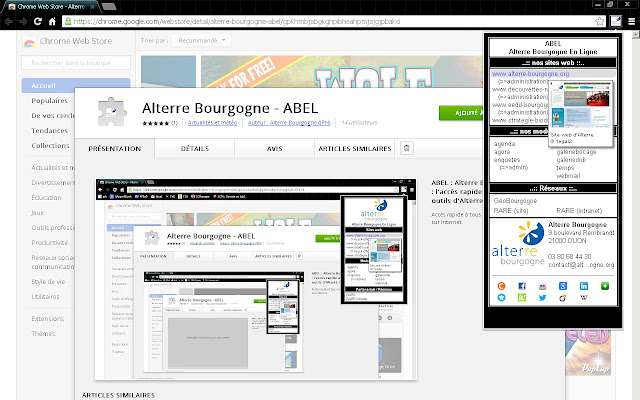Click the green plus icon in ABEL popup
The height and width of the screenshot is (400, 640).
tap(604, 286)
